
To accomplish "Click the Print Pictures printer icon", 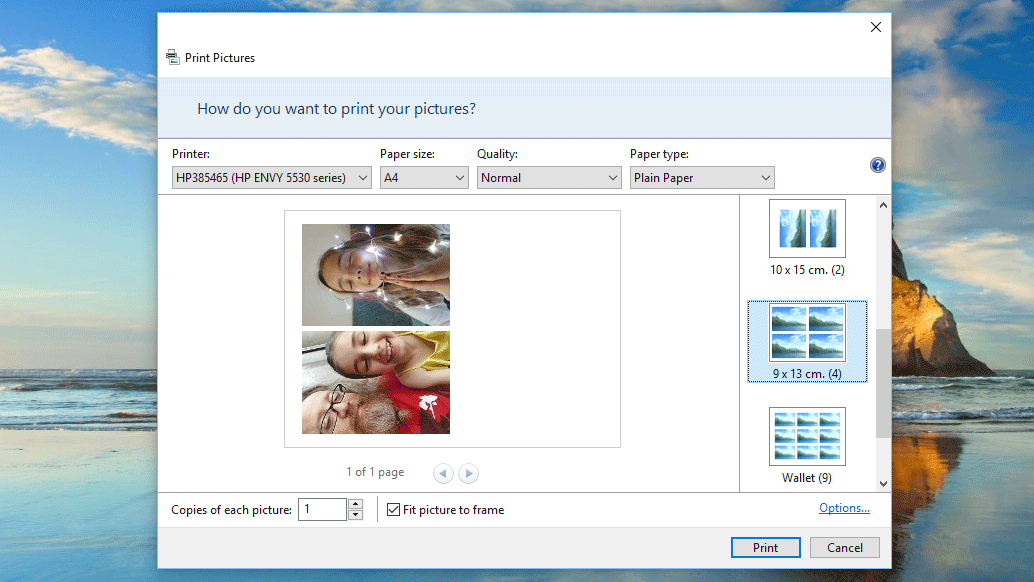I will 173,58.
